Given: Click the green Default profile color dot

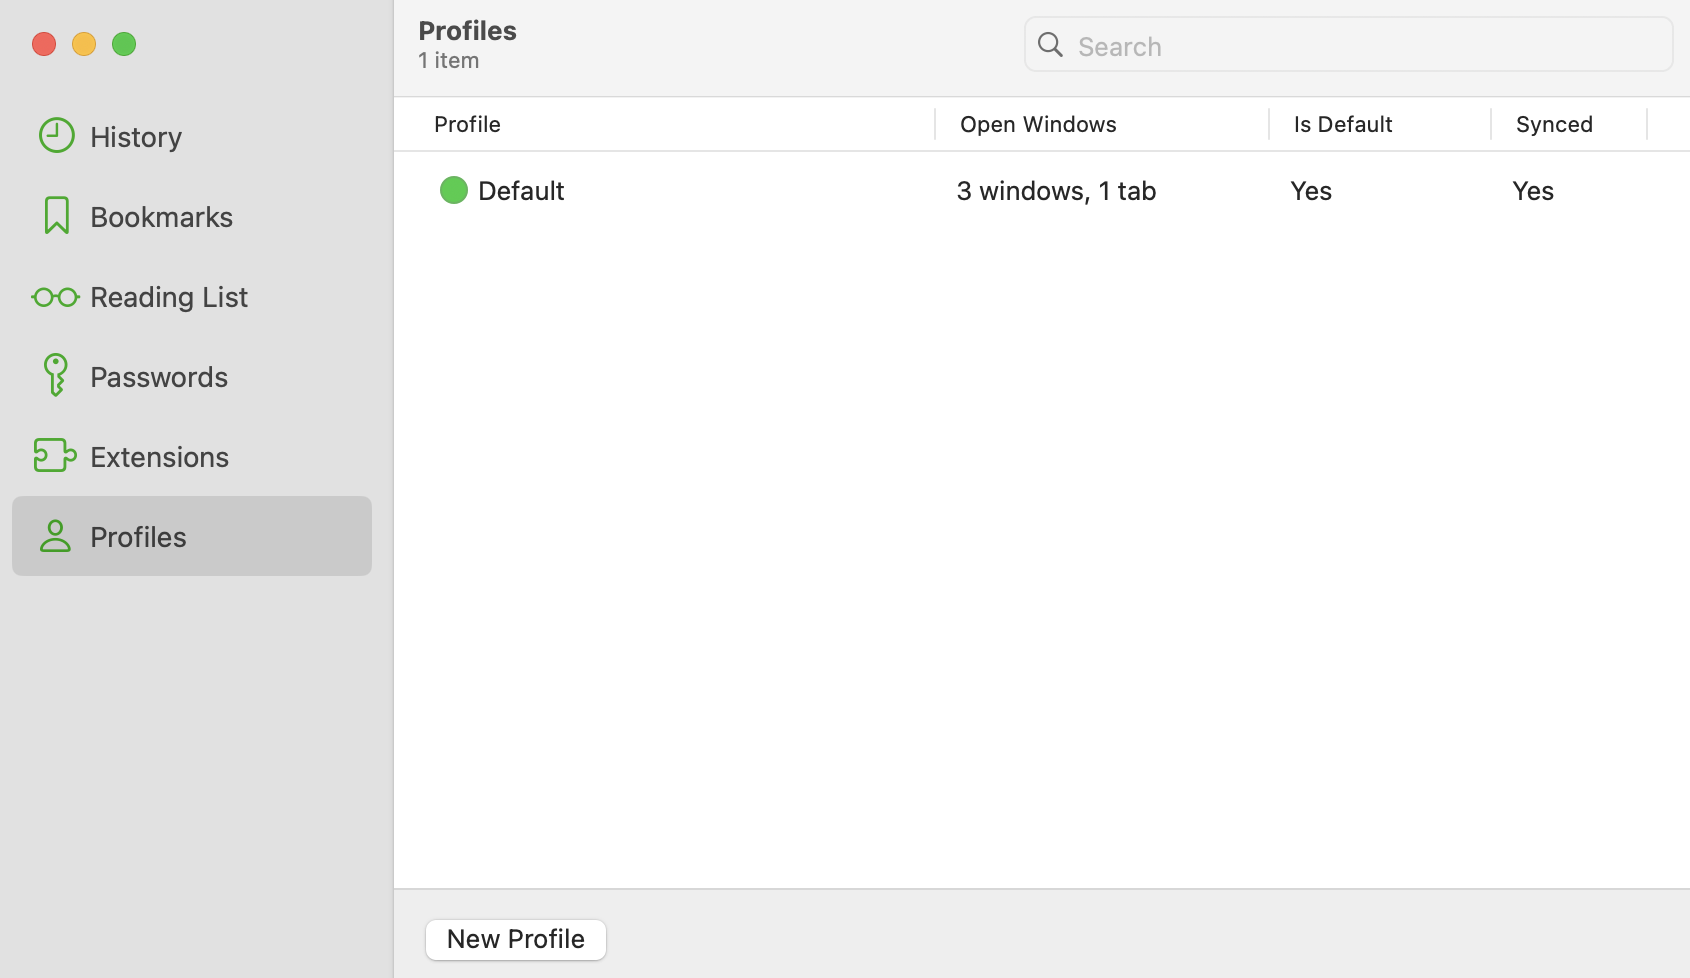Looking at the screenshot, I should [x=453, y=190].
